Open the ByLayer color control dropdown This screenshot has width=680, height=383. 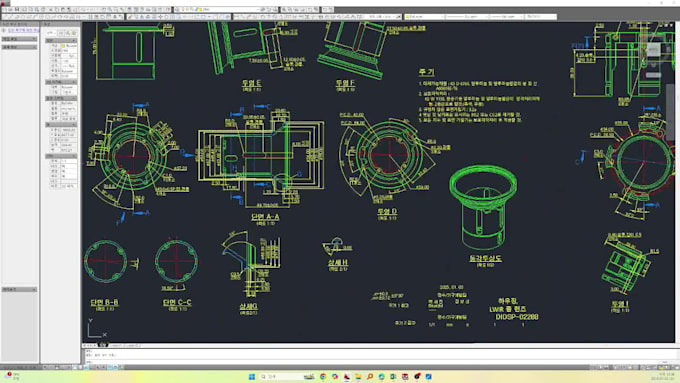[425, 16]
